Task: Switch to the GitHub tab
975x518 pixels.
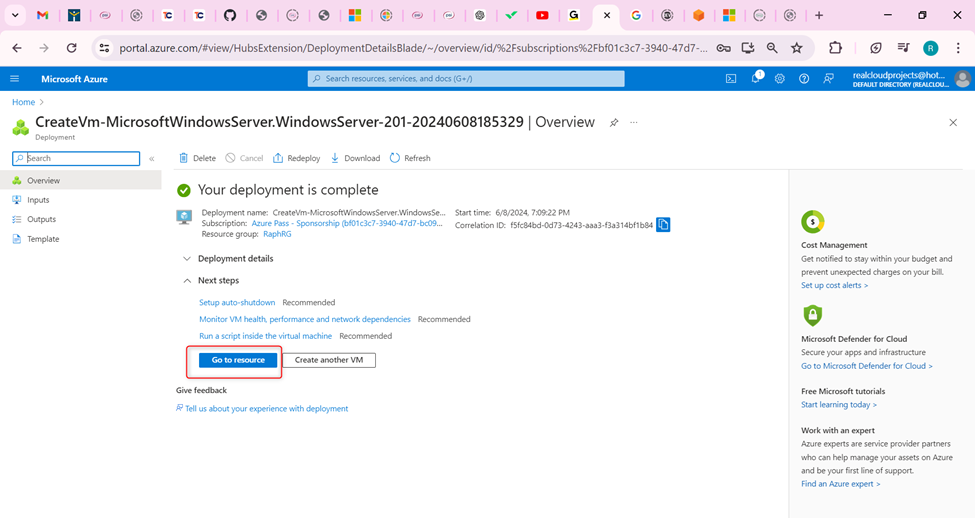Action: click(230, 16)
